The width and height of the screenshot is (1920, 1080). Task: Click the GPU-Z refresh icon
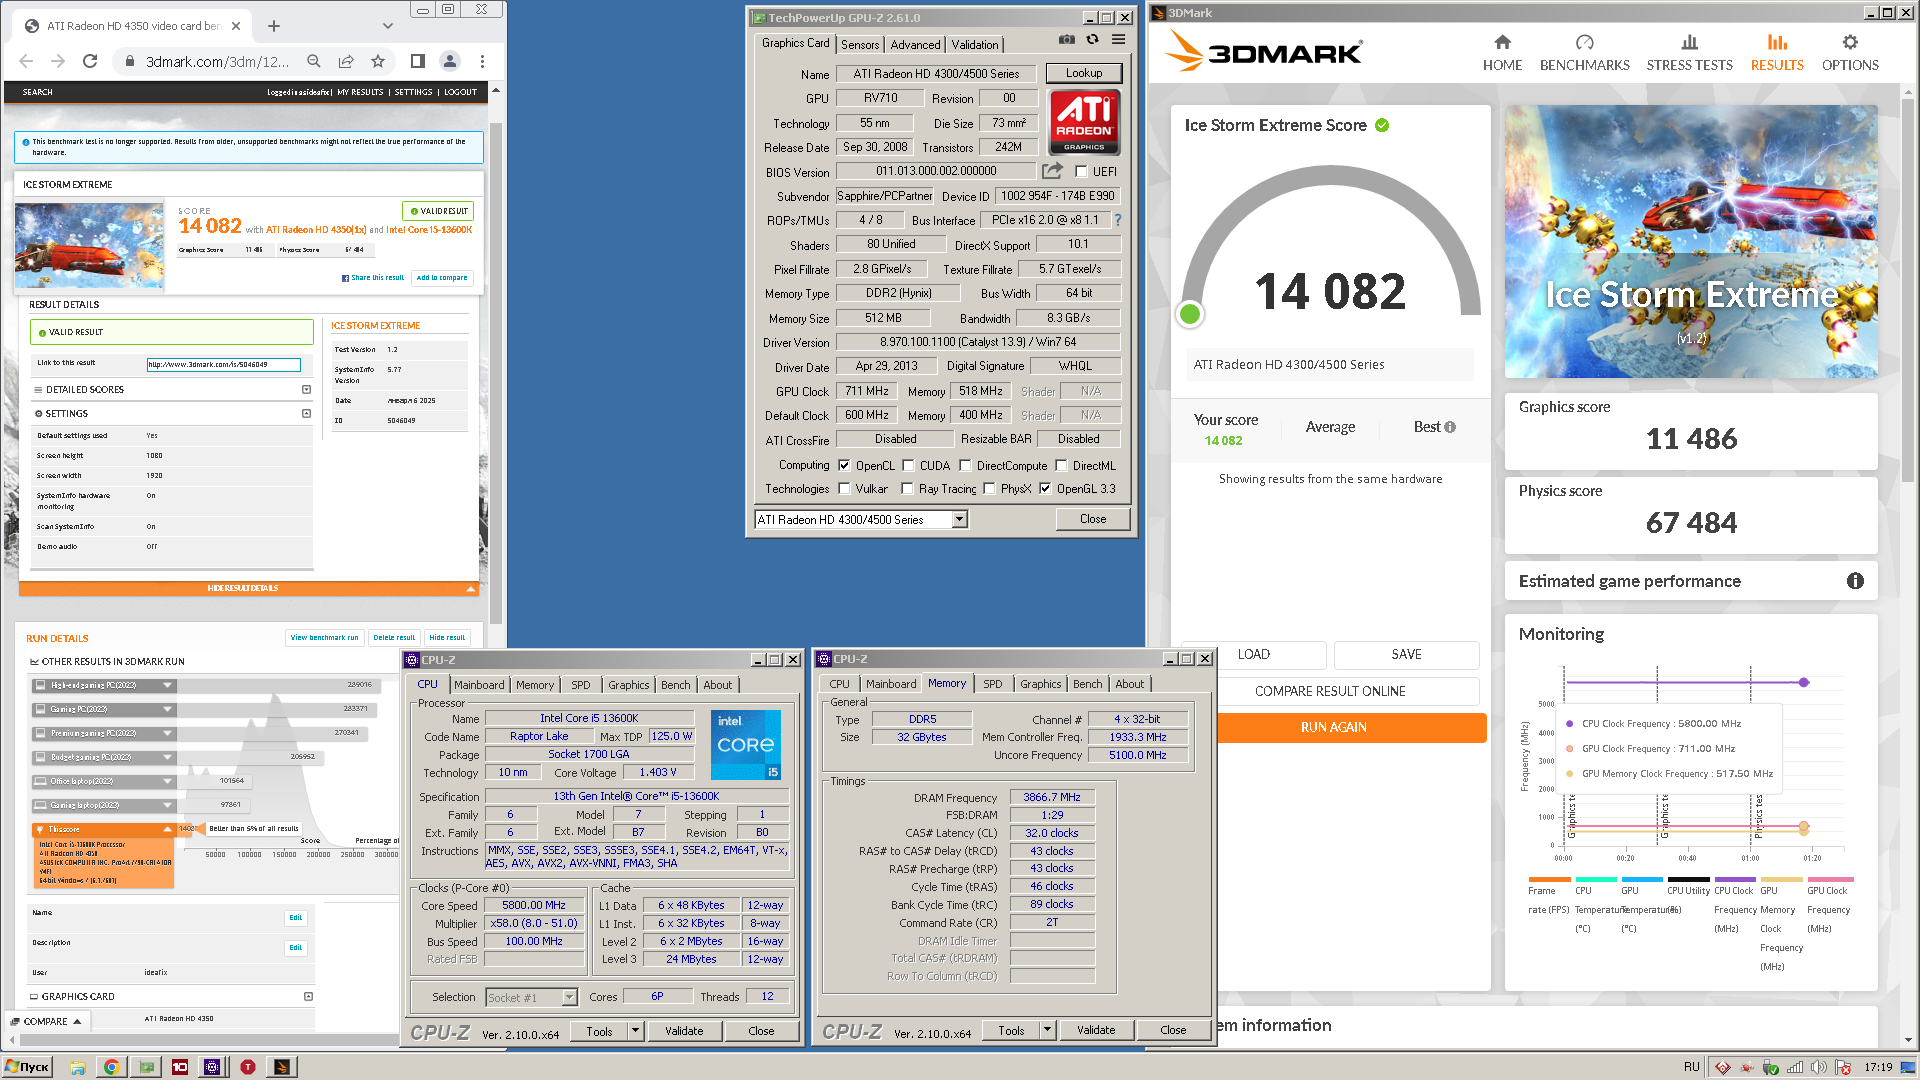pos(1092,40)
